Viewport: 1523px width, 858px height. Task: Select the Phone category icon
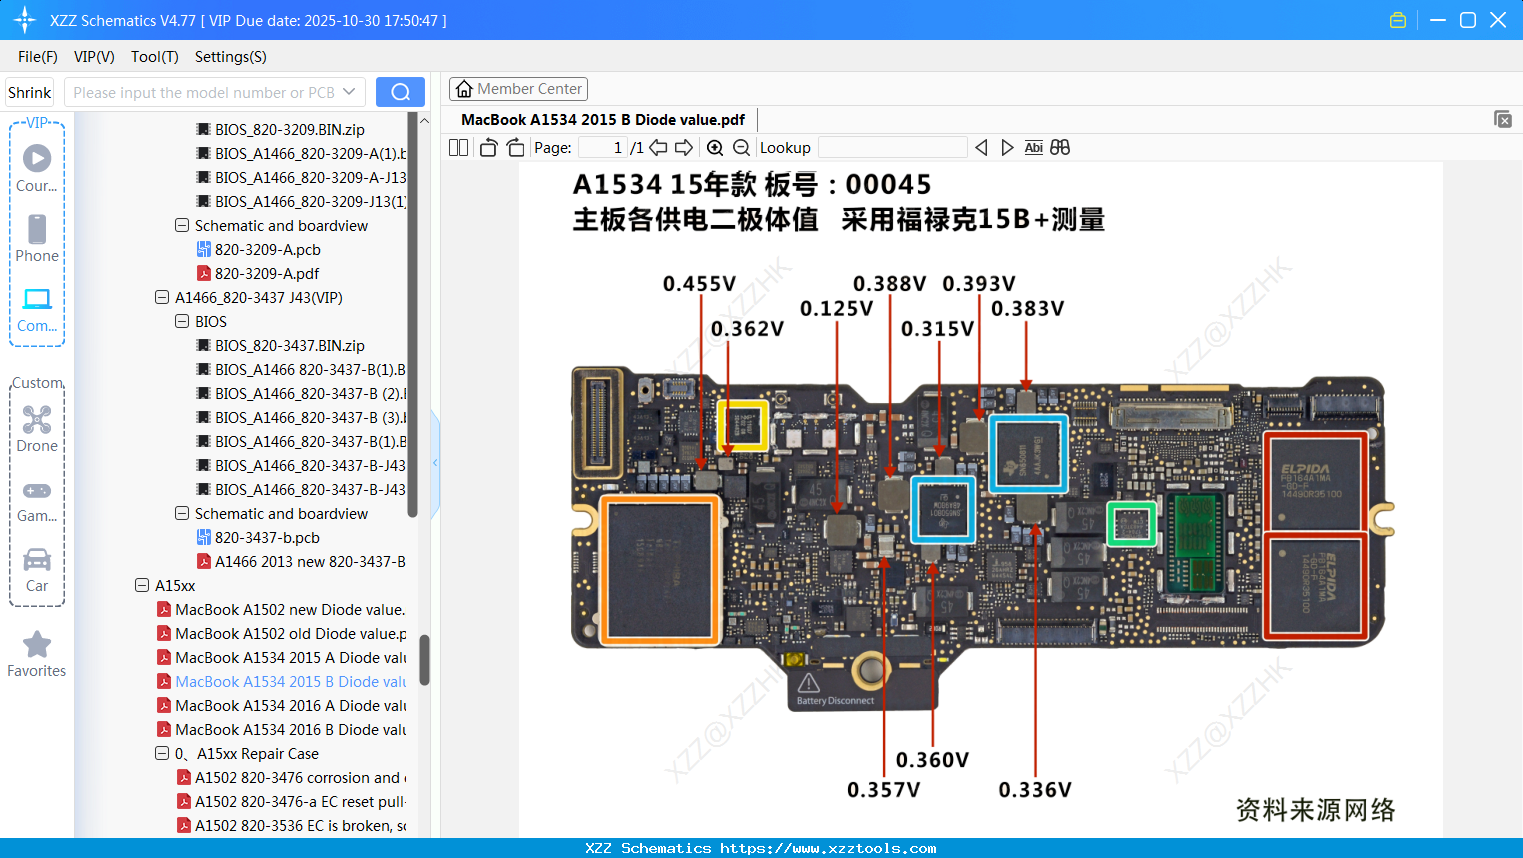pyautogui.click(x=37, y=238)
